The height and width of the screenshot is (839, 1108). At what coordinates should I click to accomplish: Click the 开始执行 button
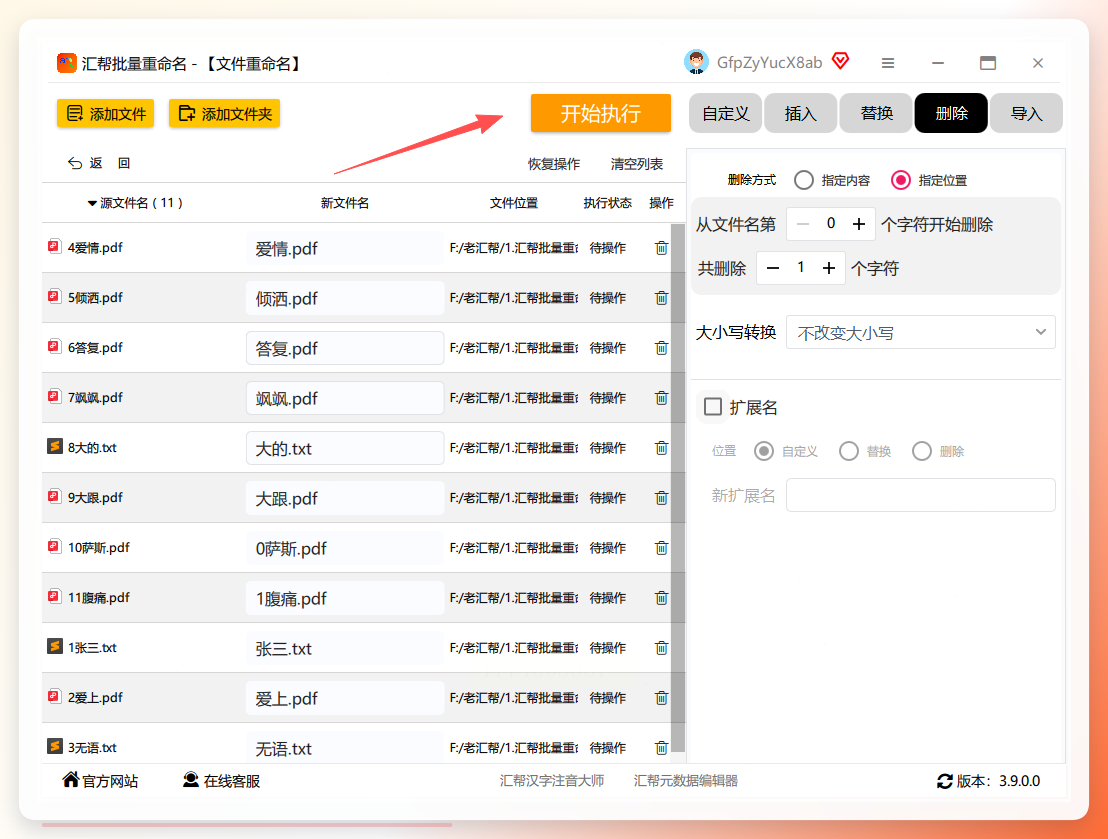click(601, 113)
